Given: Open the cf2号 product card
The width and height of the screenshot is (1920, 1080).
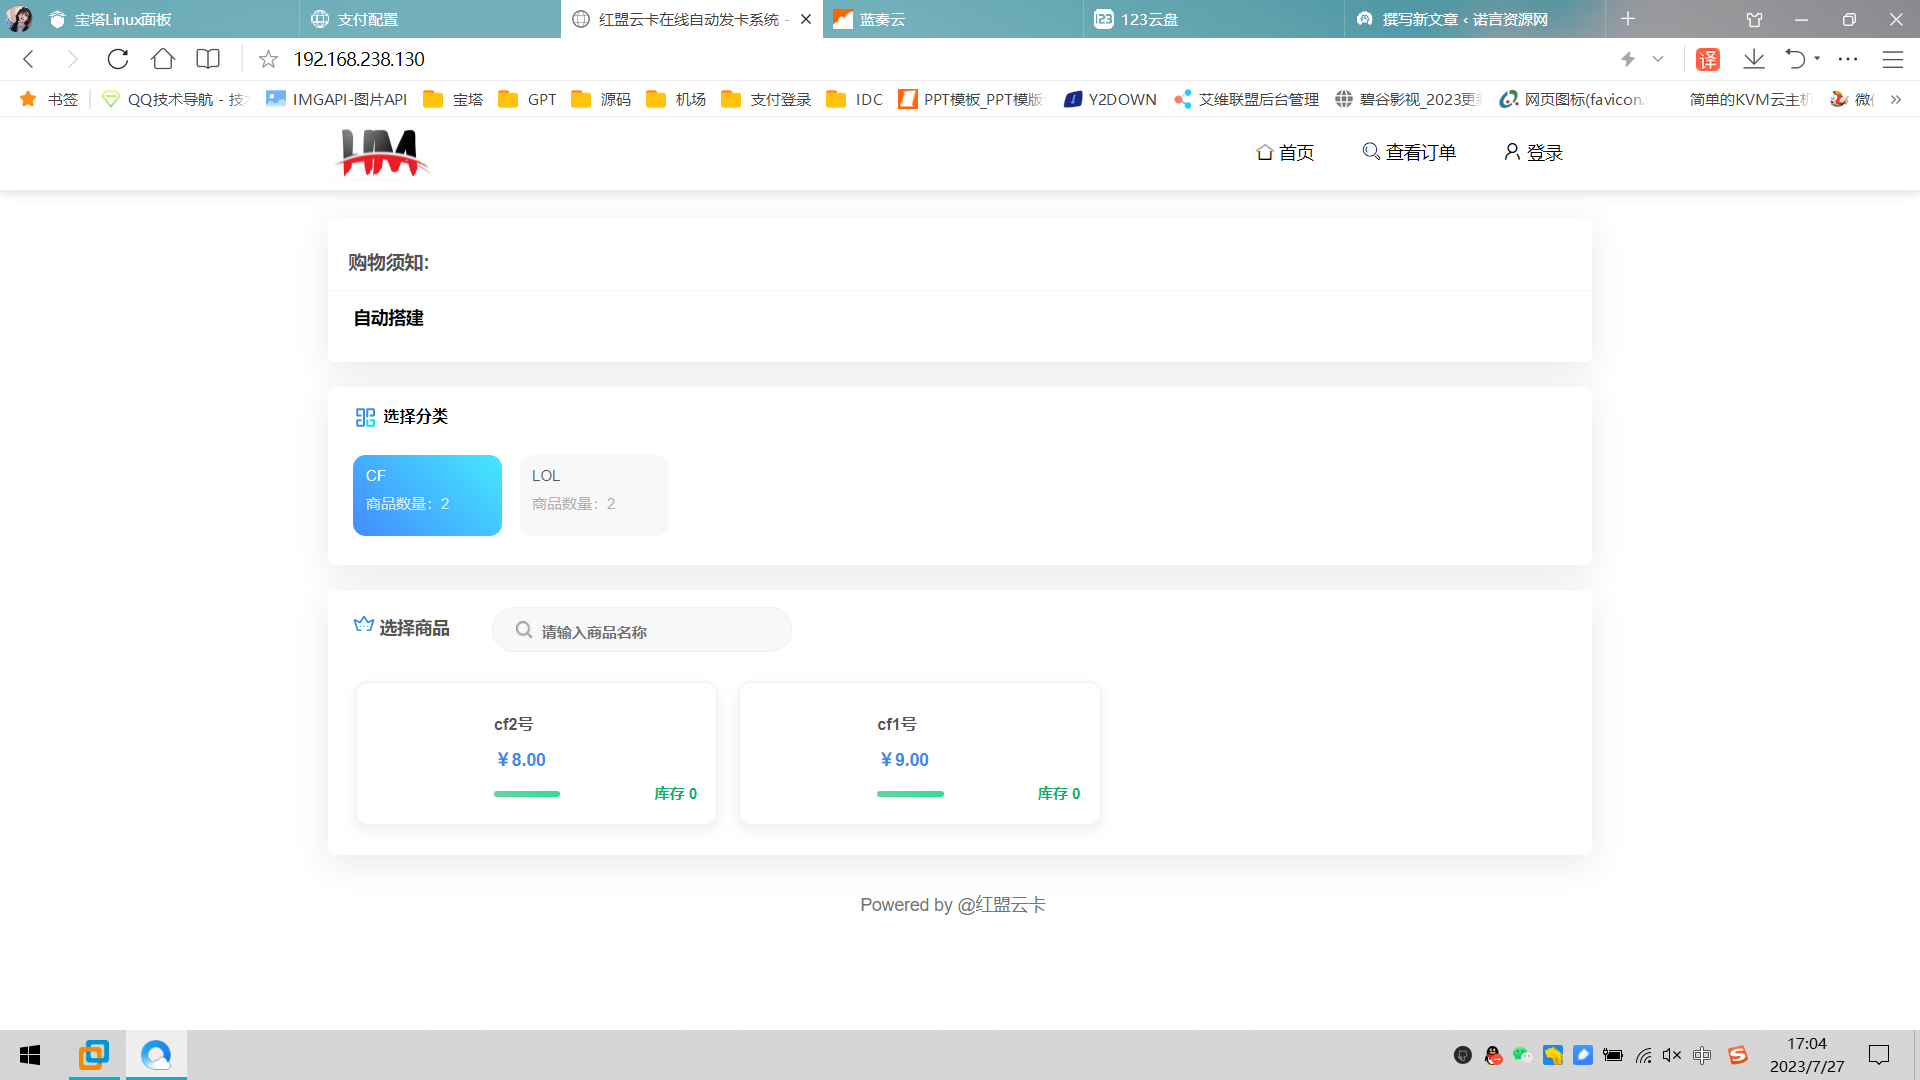Looking at the screenshot, I should coord(536,753).
